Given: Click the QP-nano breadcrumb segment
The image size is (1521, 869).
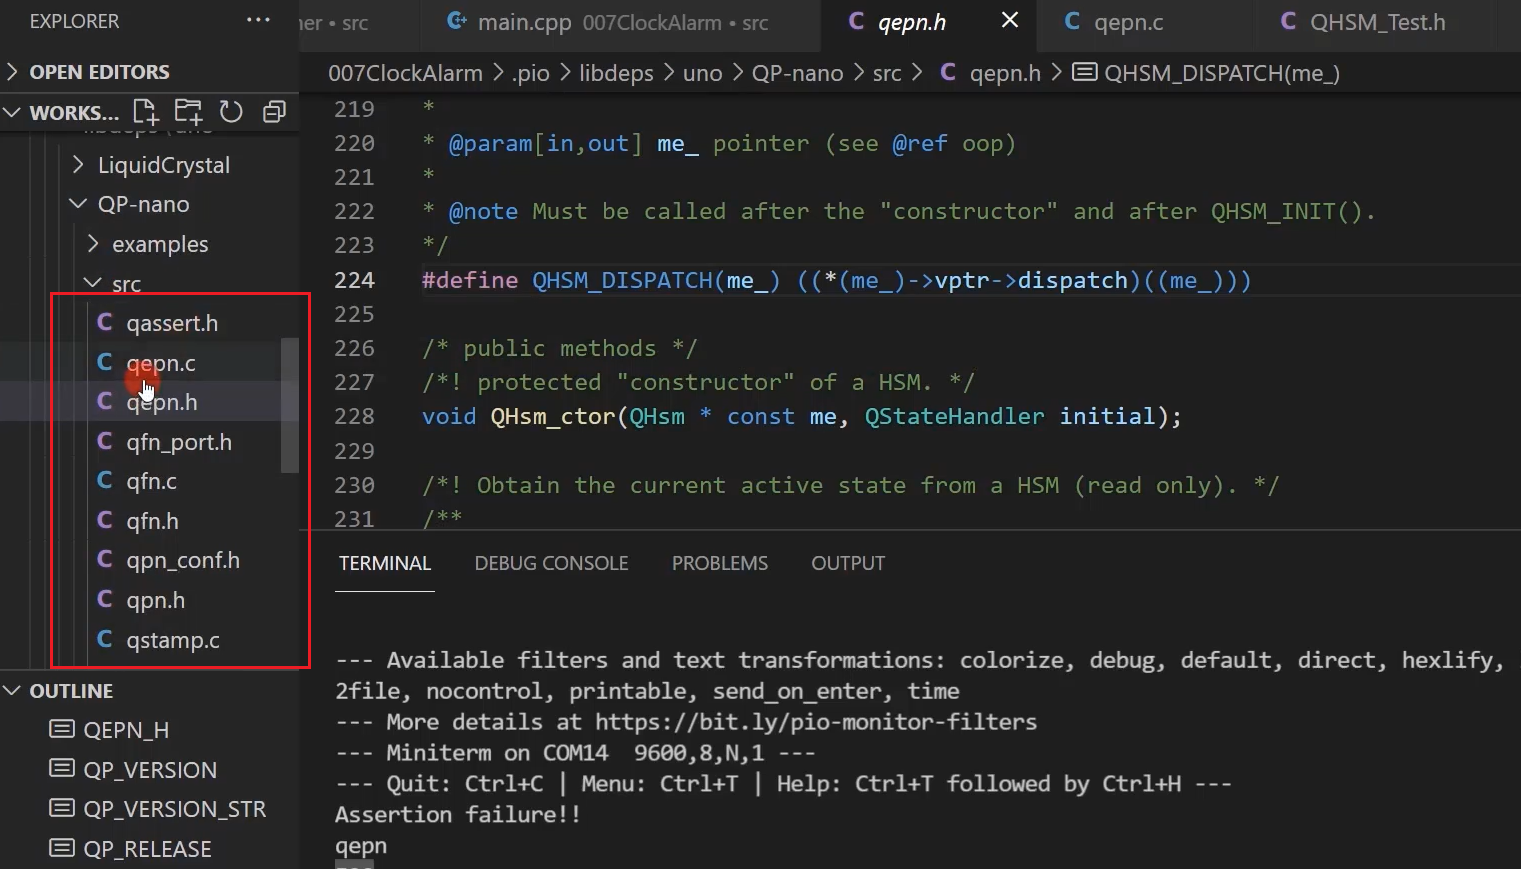Looking at the screenshot, I should pyautogui.click(x=797, y=73).
